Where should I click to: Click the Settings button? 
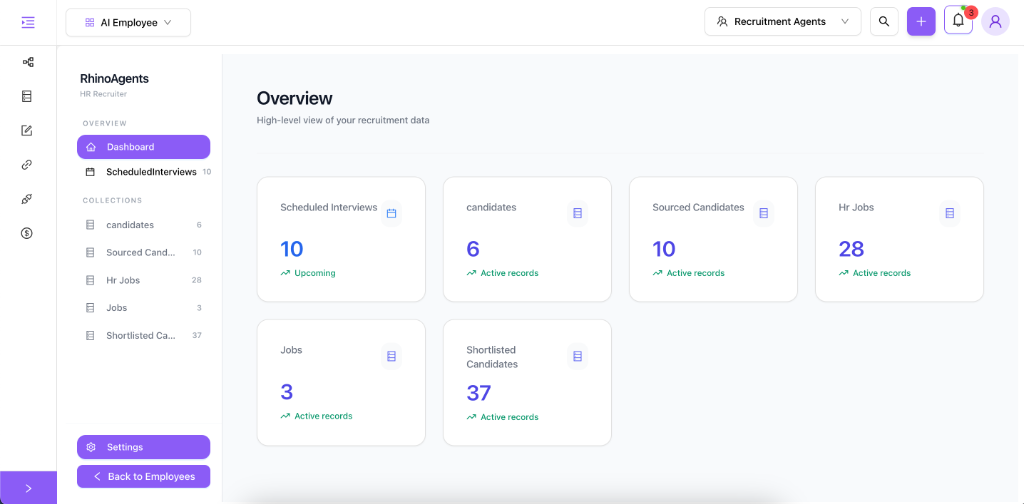point(144,447)
